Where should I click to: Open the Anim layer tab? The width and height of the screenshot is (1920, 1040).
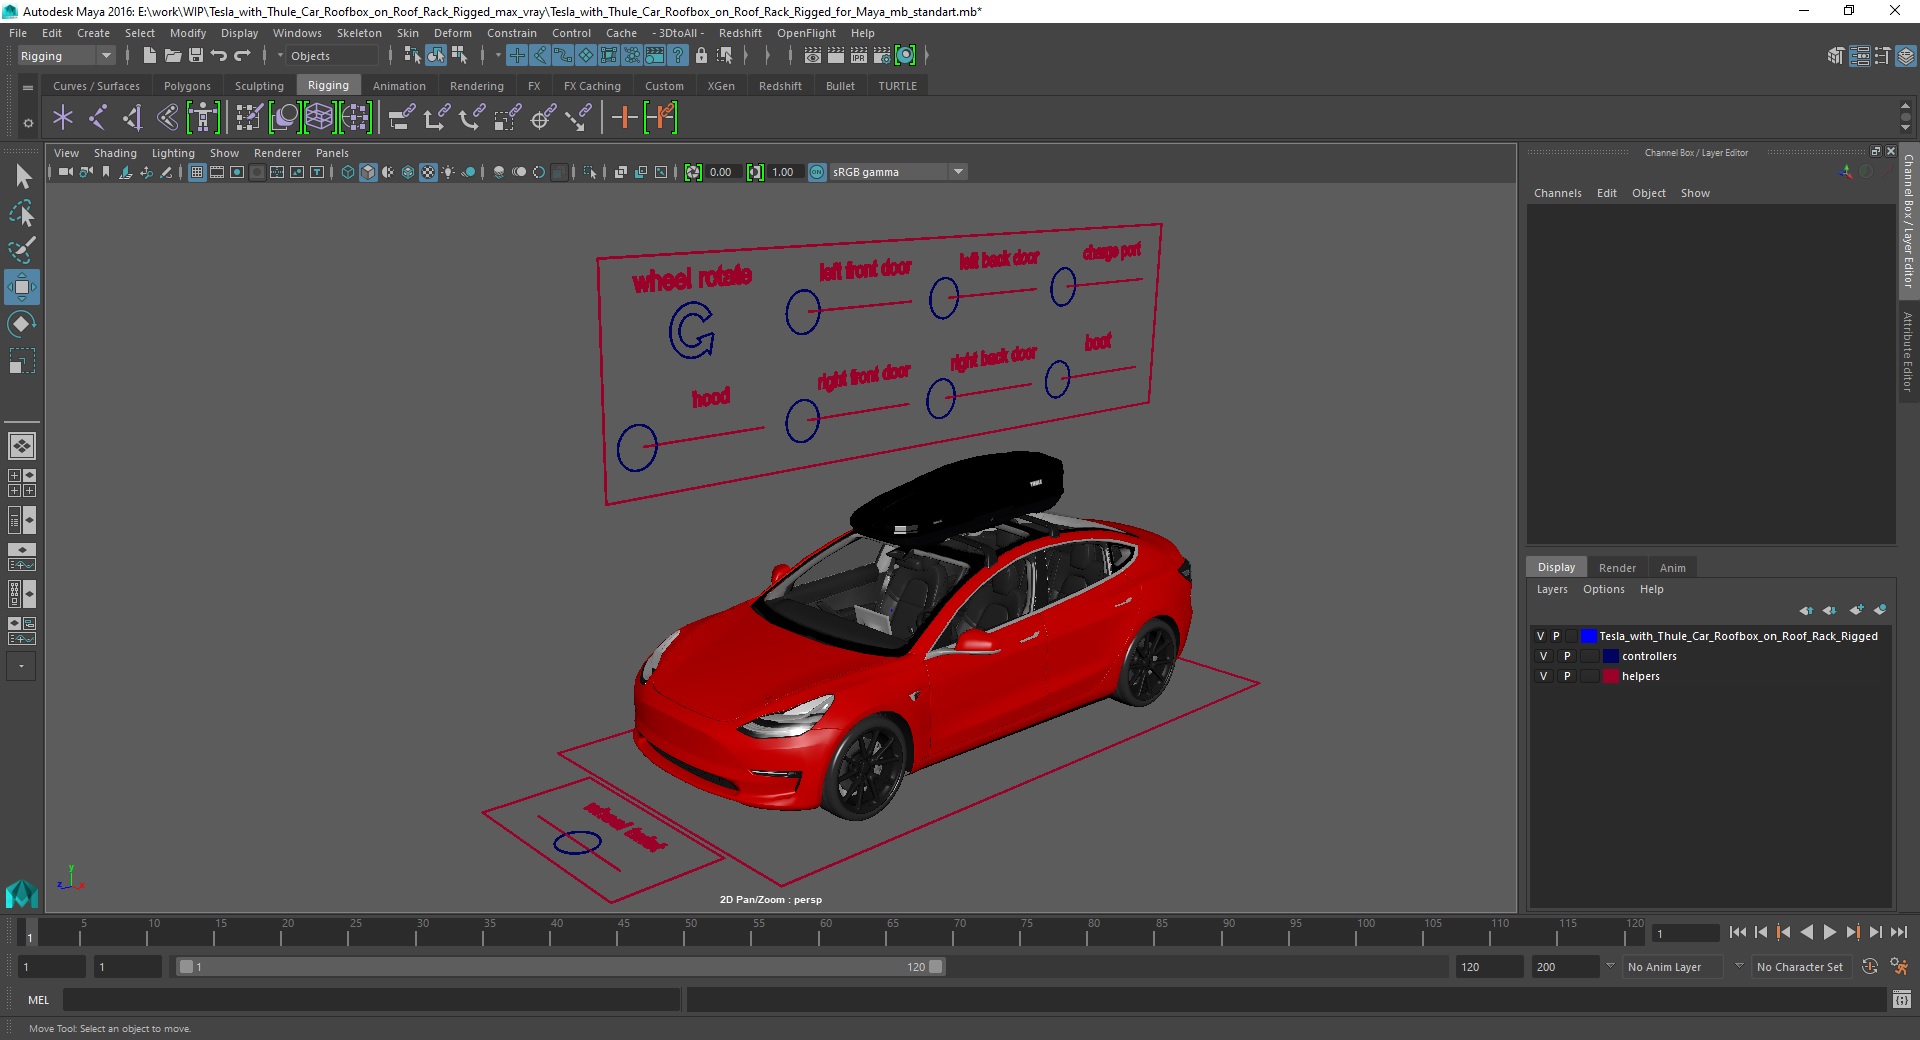[1672, 568]
